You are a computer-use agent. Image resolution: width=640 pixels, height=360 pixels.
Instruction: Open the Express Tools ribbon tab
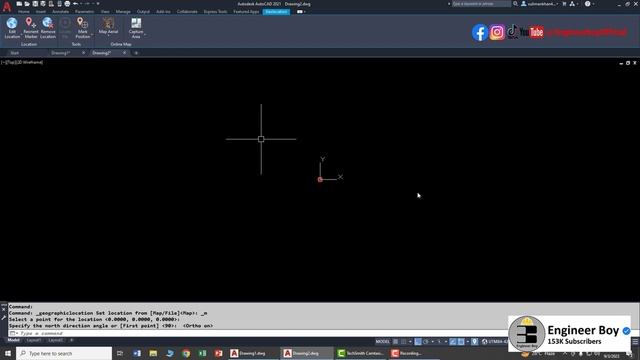[216, 12]
